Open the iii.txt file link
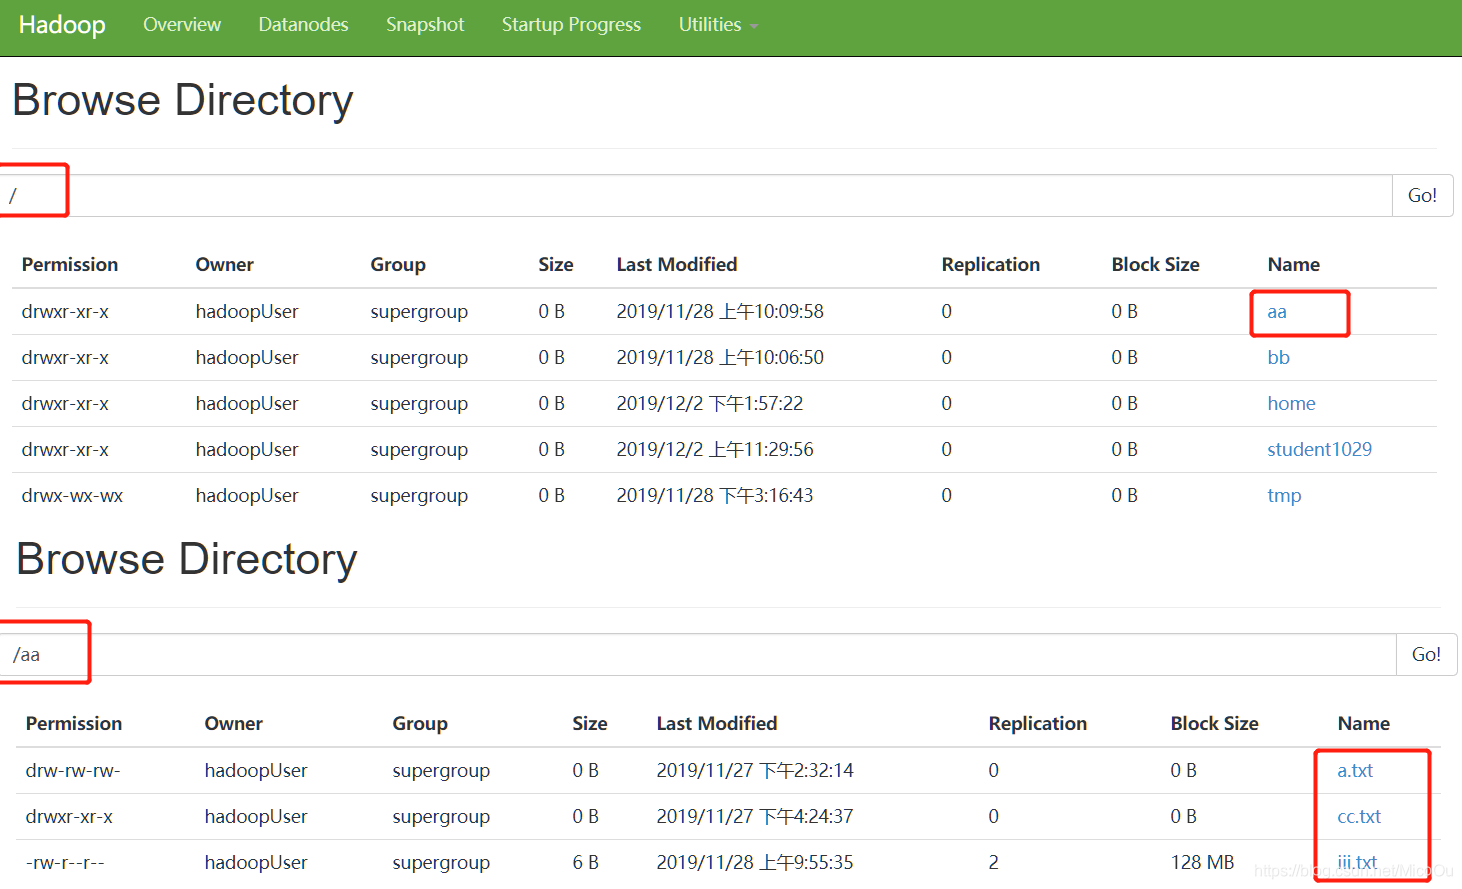The image size is (1462, 889). 1357,863
